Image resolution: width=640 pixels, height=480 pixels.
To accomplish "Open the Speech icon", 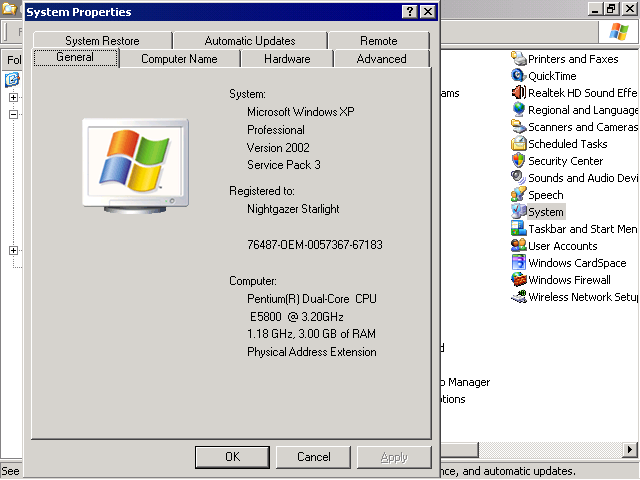I will pyautogui.click(x=518, y=195).
